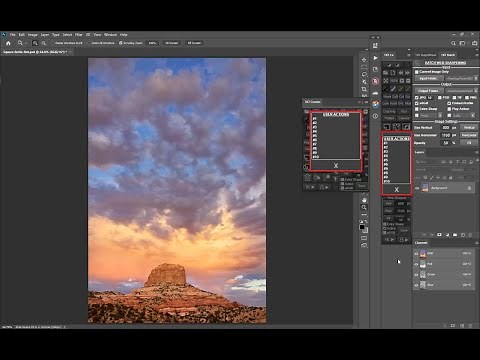Screen dimensions: 480x360
Task: Click create new layer icon in Layers panel
Action: pyautogui.click(x=463, y=235)
